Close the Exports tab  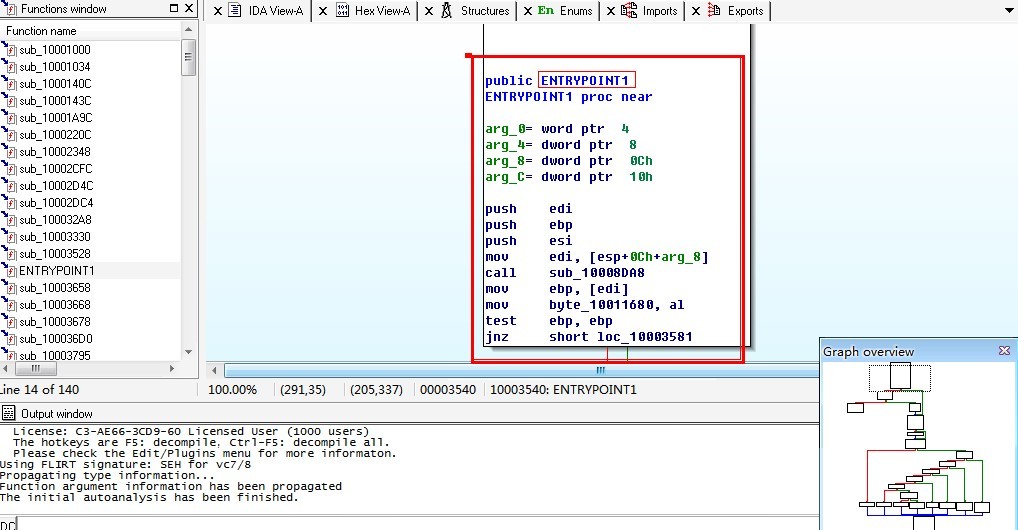[x=695, y=11]
